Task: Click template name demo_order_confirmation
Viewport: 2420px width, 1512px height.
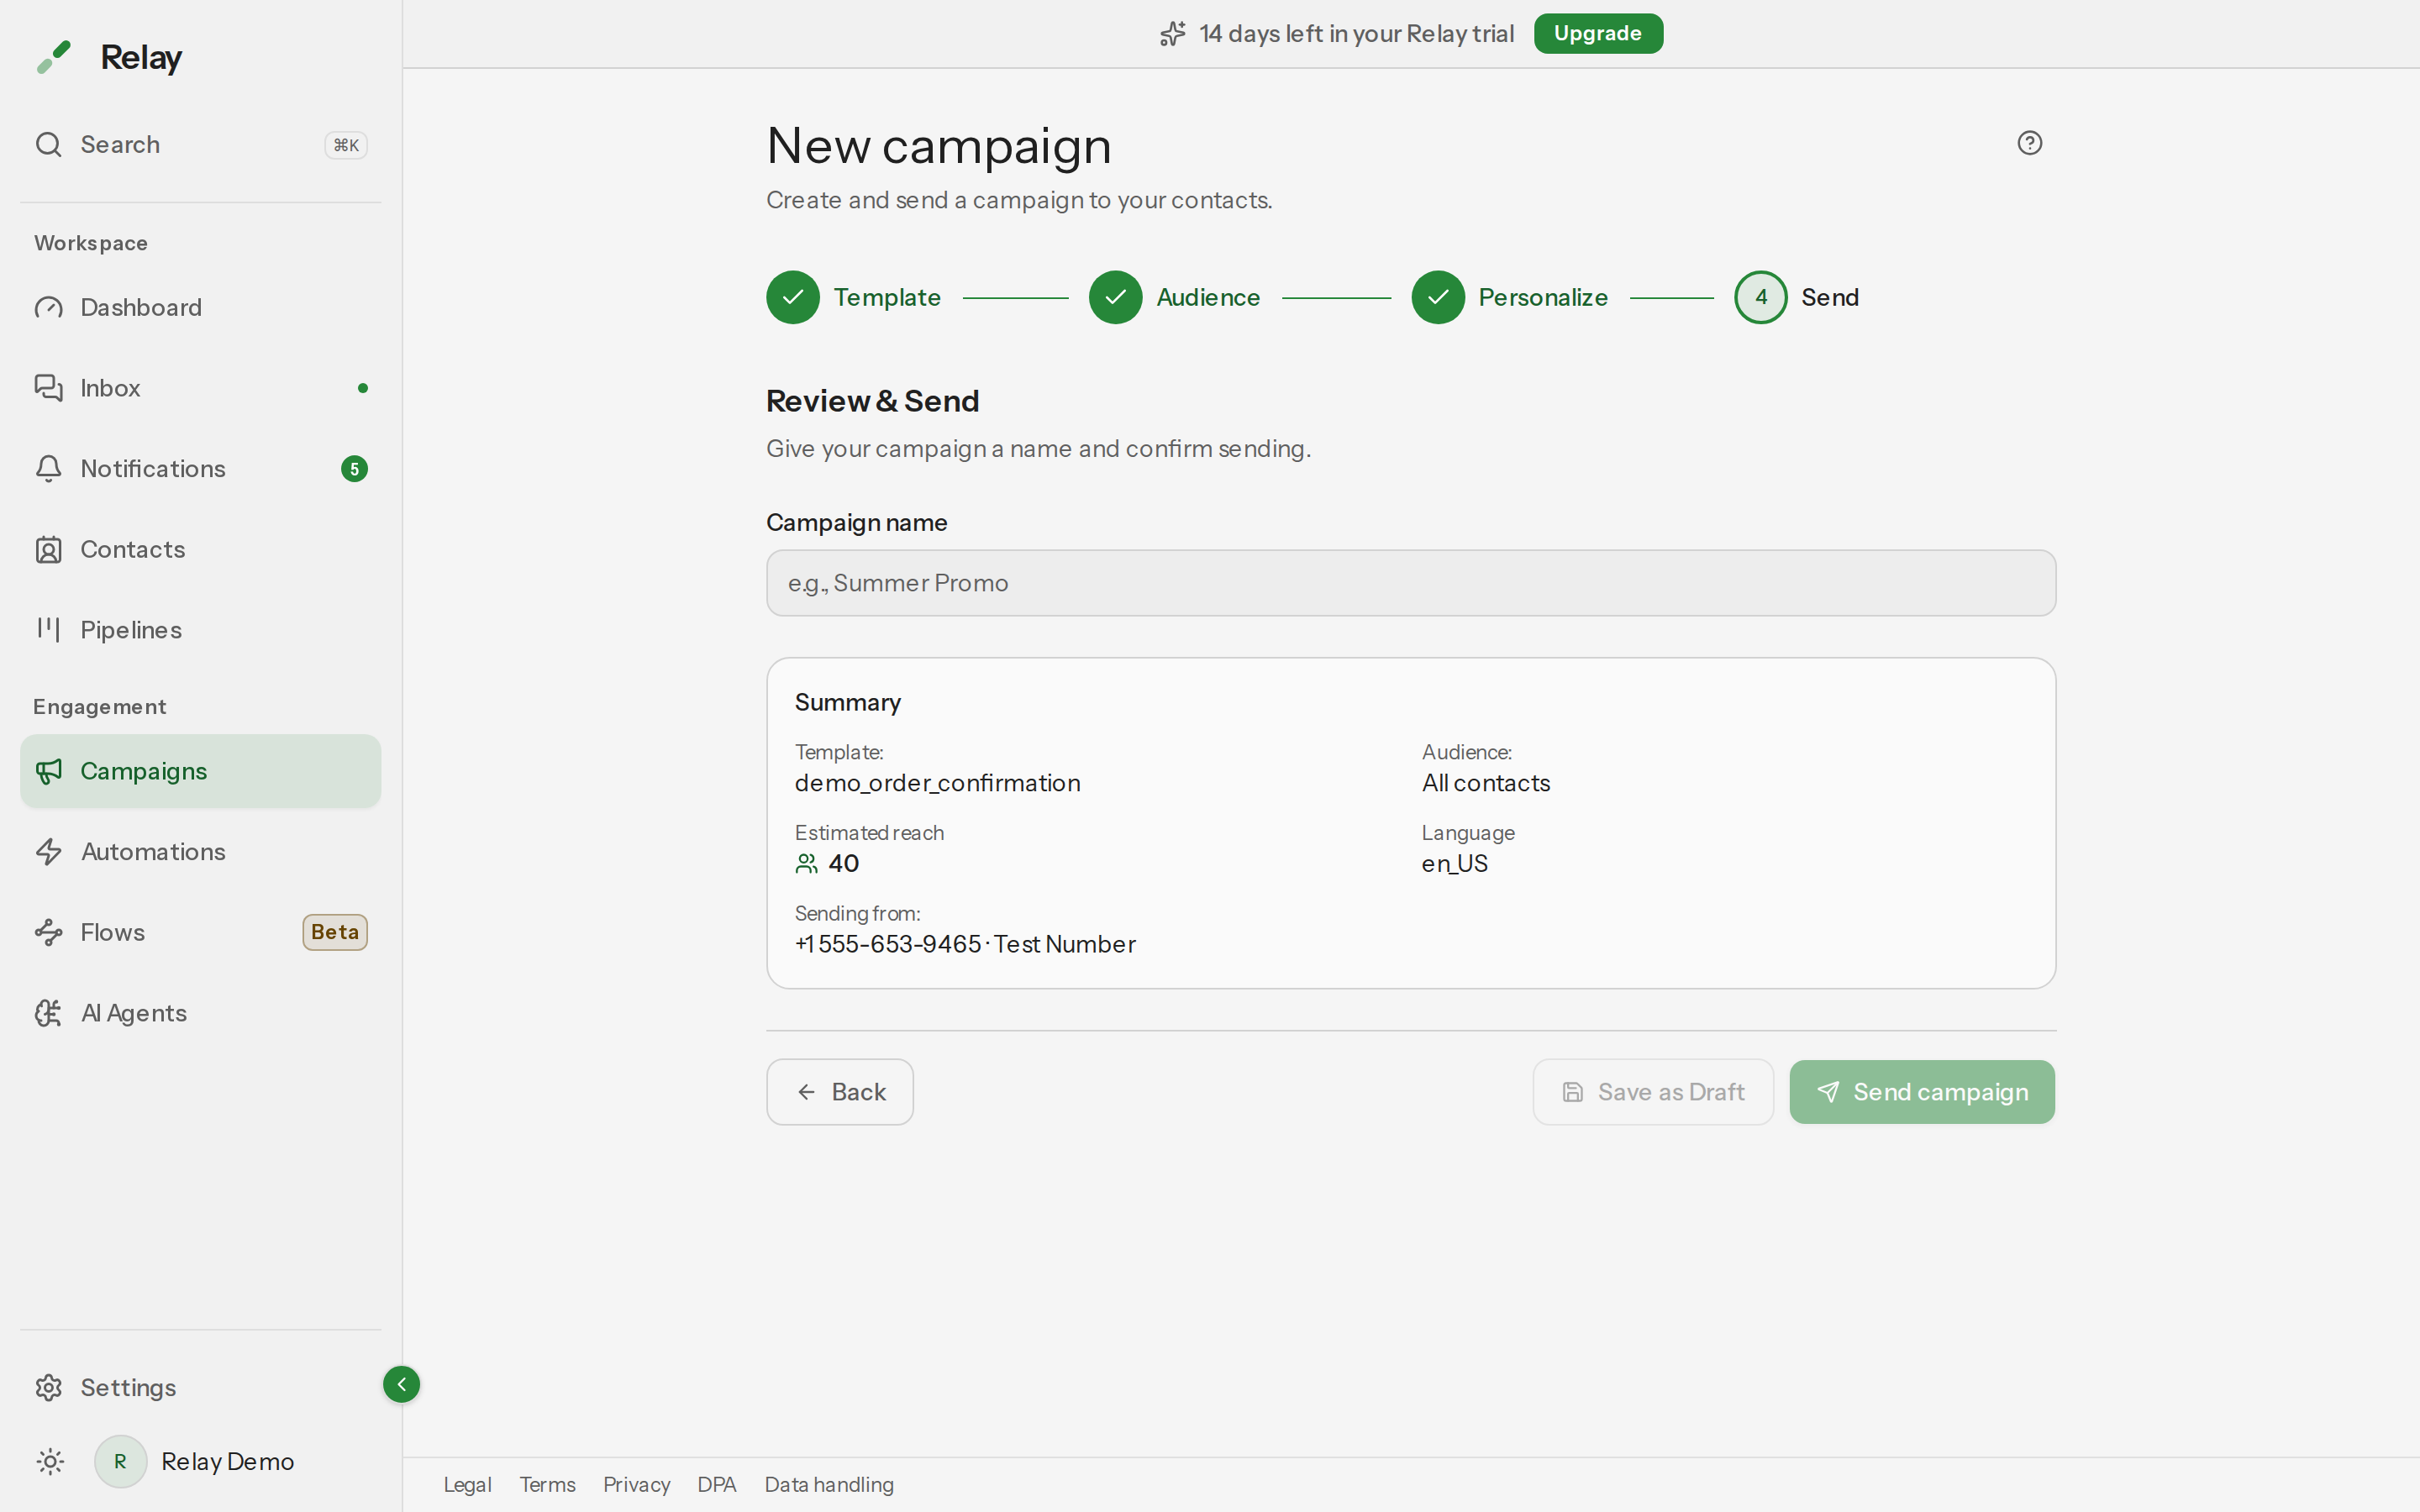Action: click(x=938, y=783)
